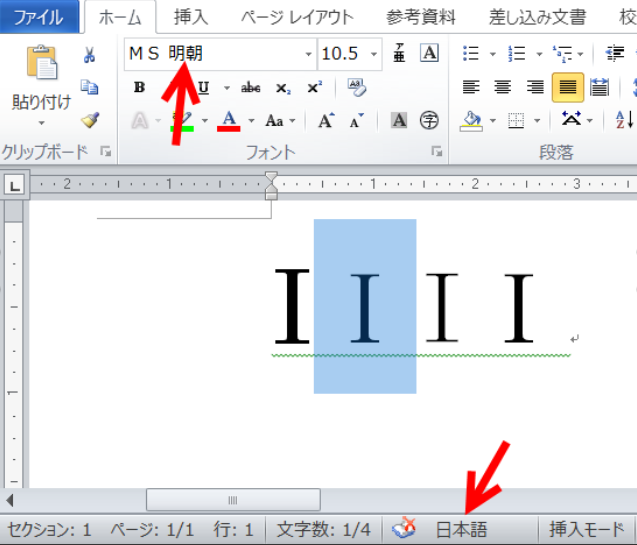Toggle justify paragraph alignment
This screenshot has height=545, width=637.
click(x=568, y=88)
